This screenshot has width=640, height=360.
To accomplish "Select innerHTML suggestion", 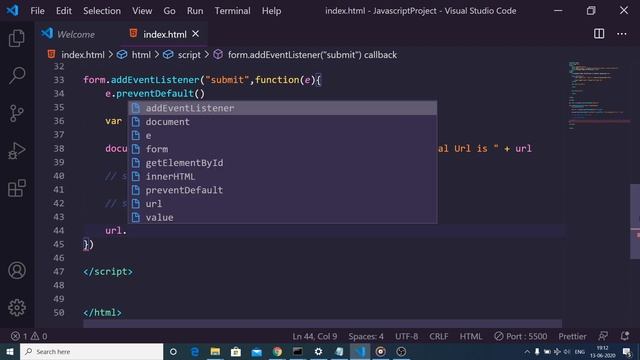I will click(282, 176).
